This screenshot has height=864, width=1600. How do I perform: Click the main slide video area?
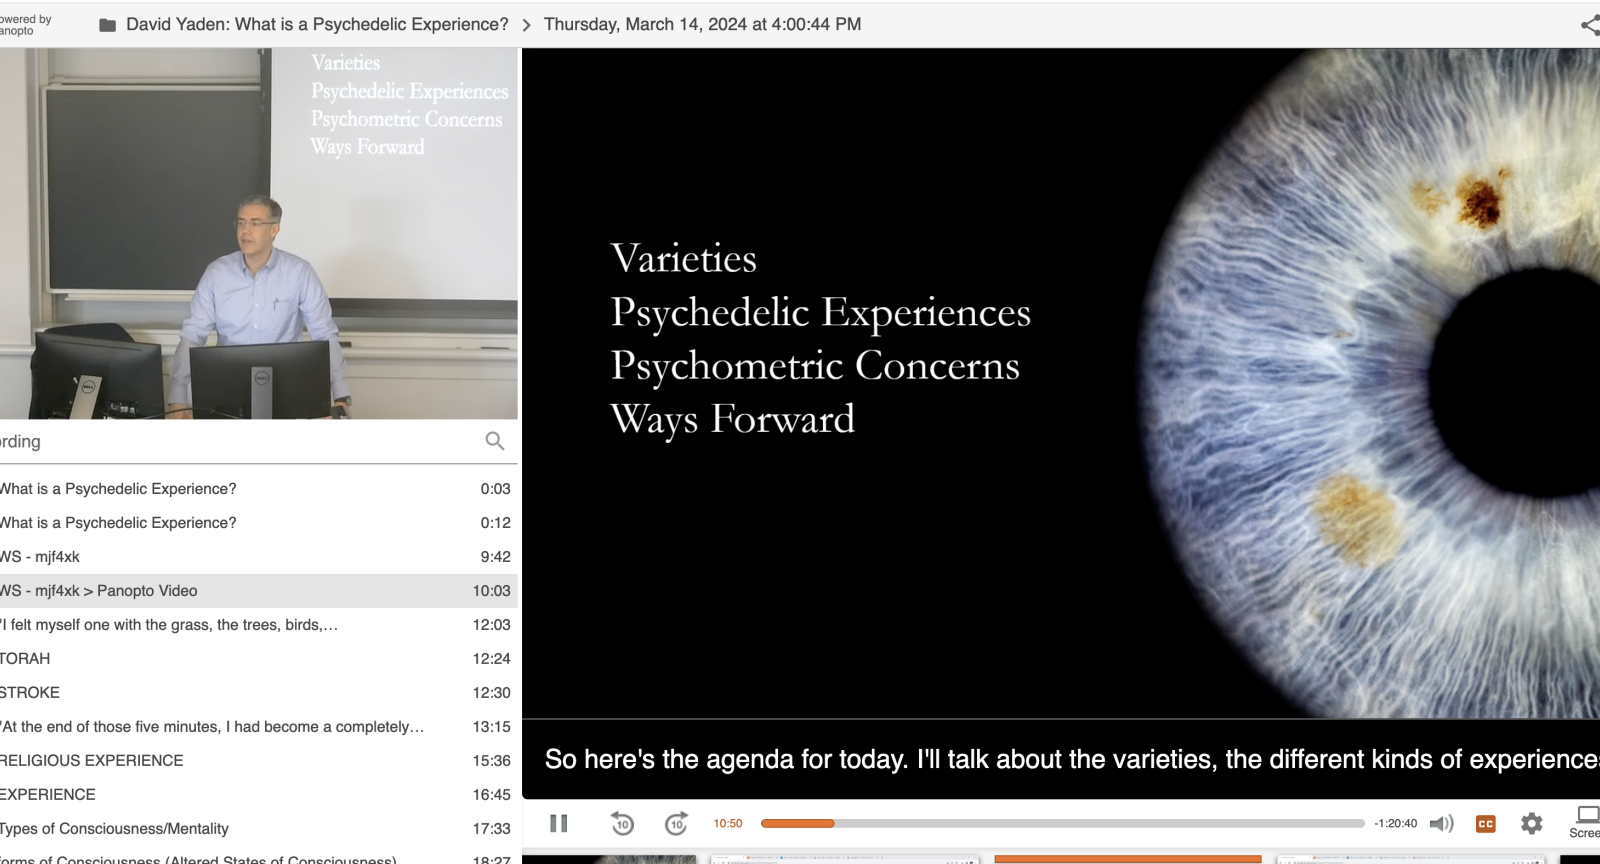tap(1061, 383)
